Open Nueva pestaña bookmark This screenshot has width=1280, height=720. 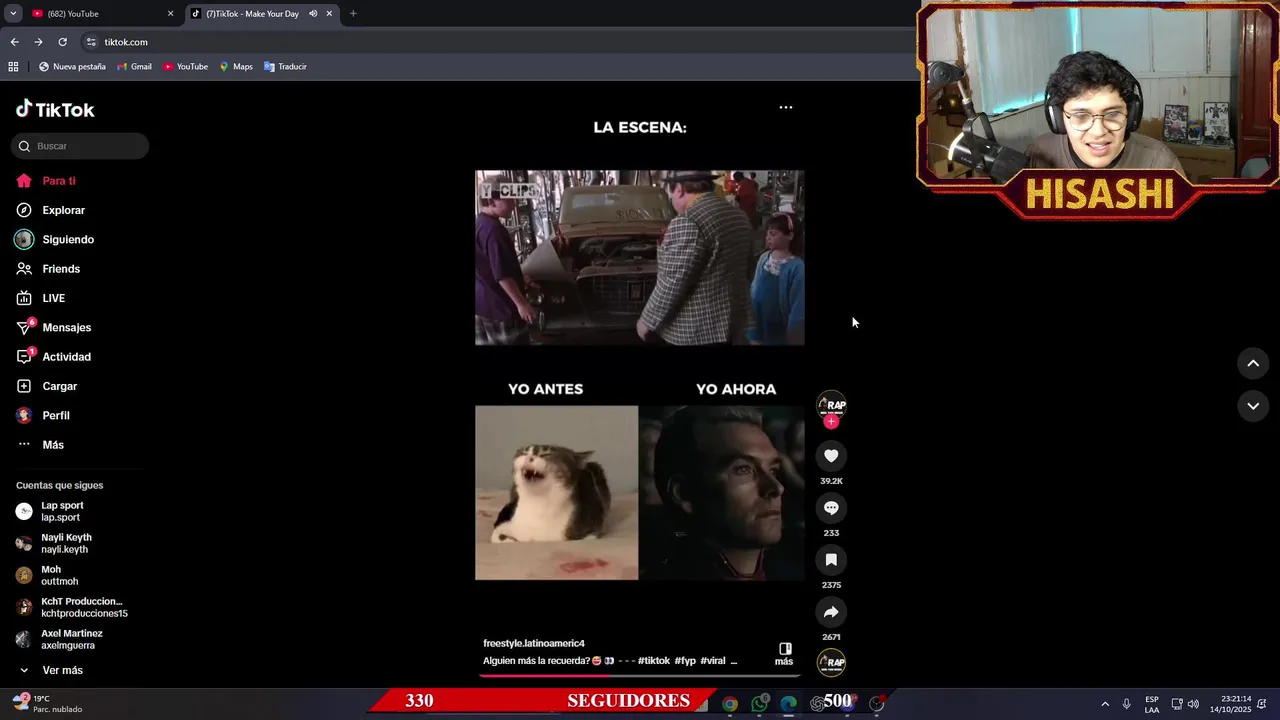[x=72, y=67]
